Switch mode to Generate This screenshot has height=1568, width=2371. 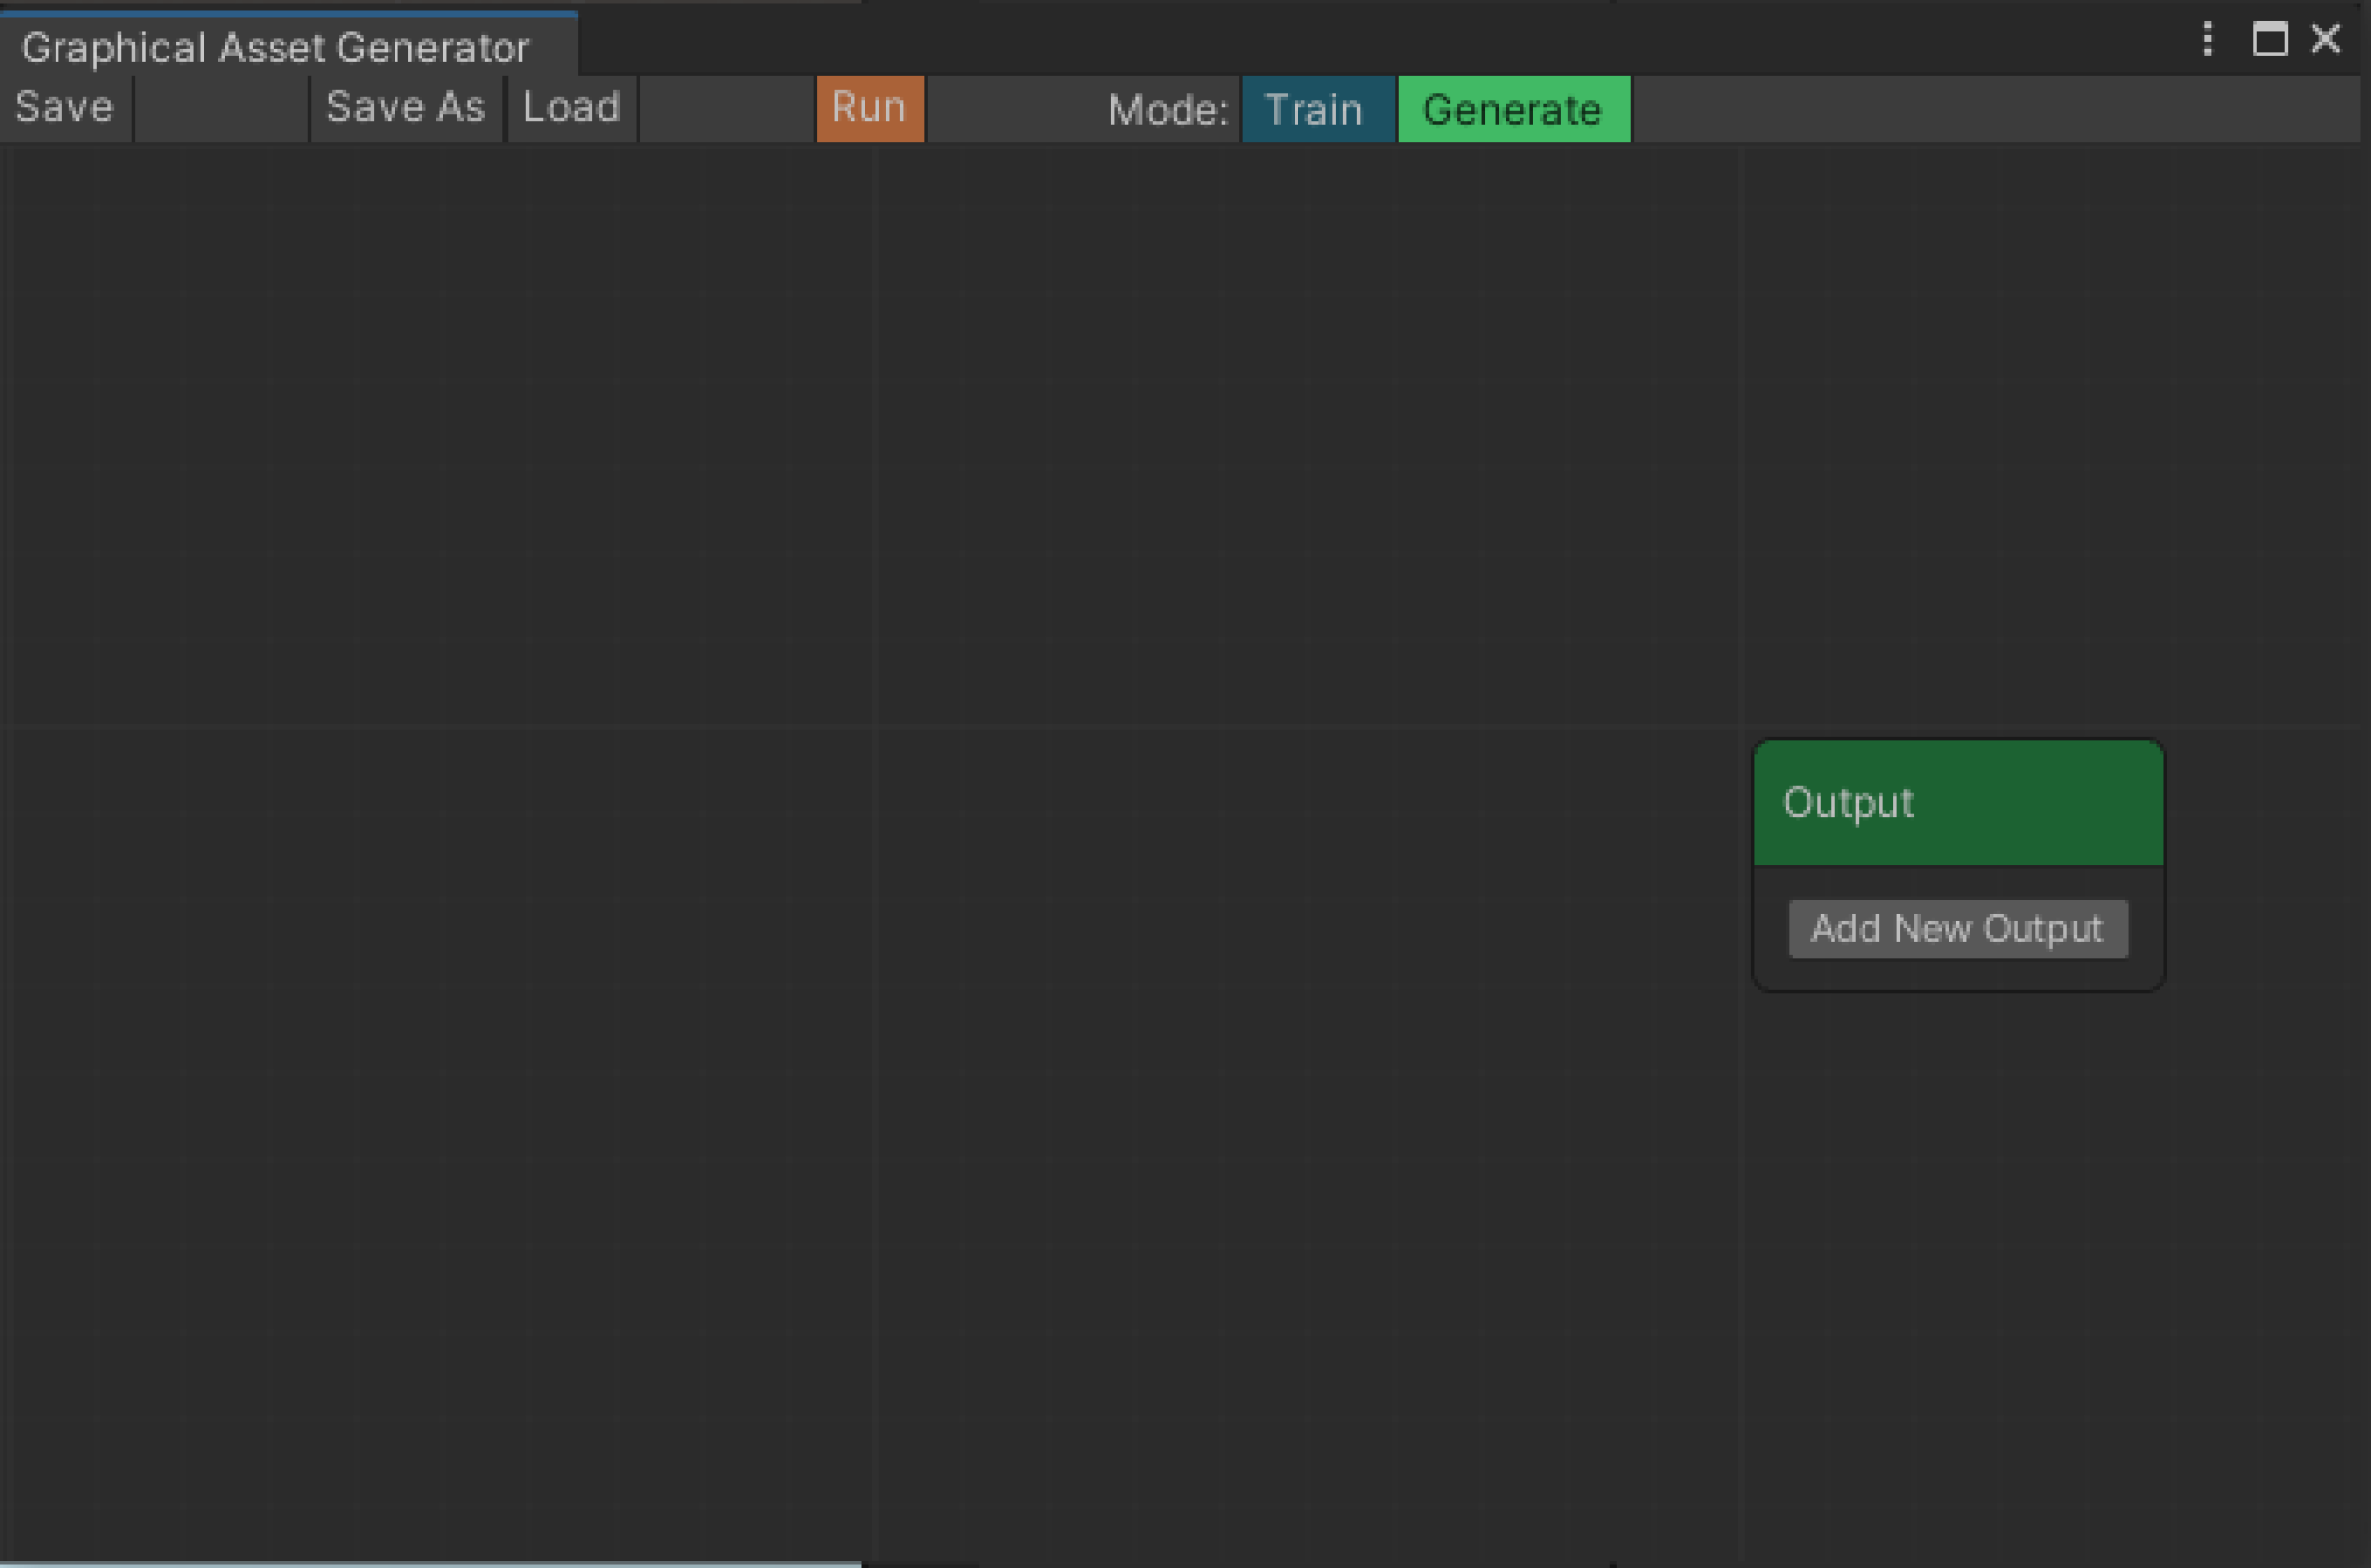(x=1512, y=109)
